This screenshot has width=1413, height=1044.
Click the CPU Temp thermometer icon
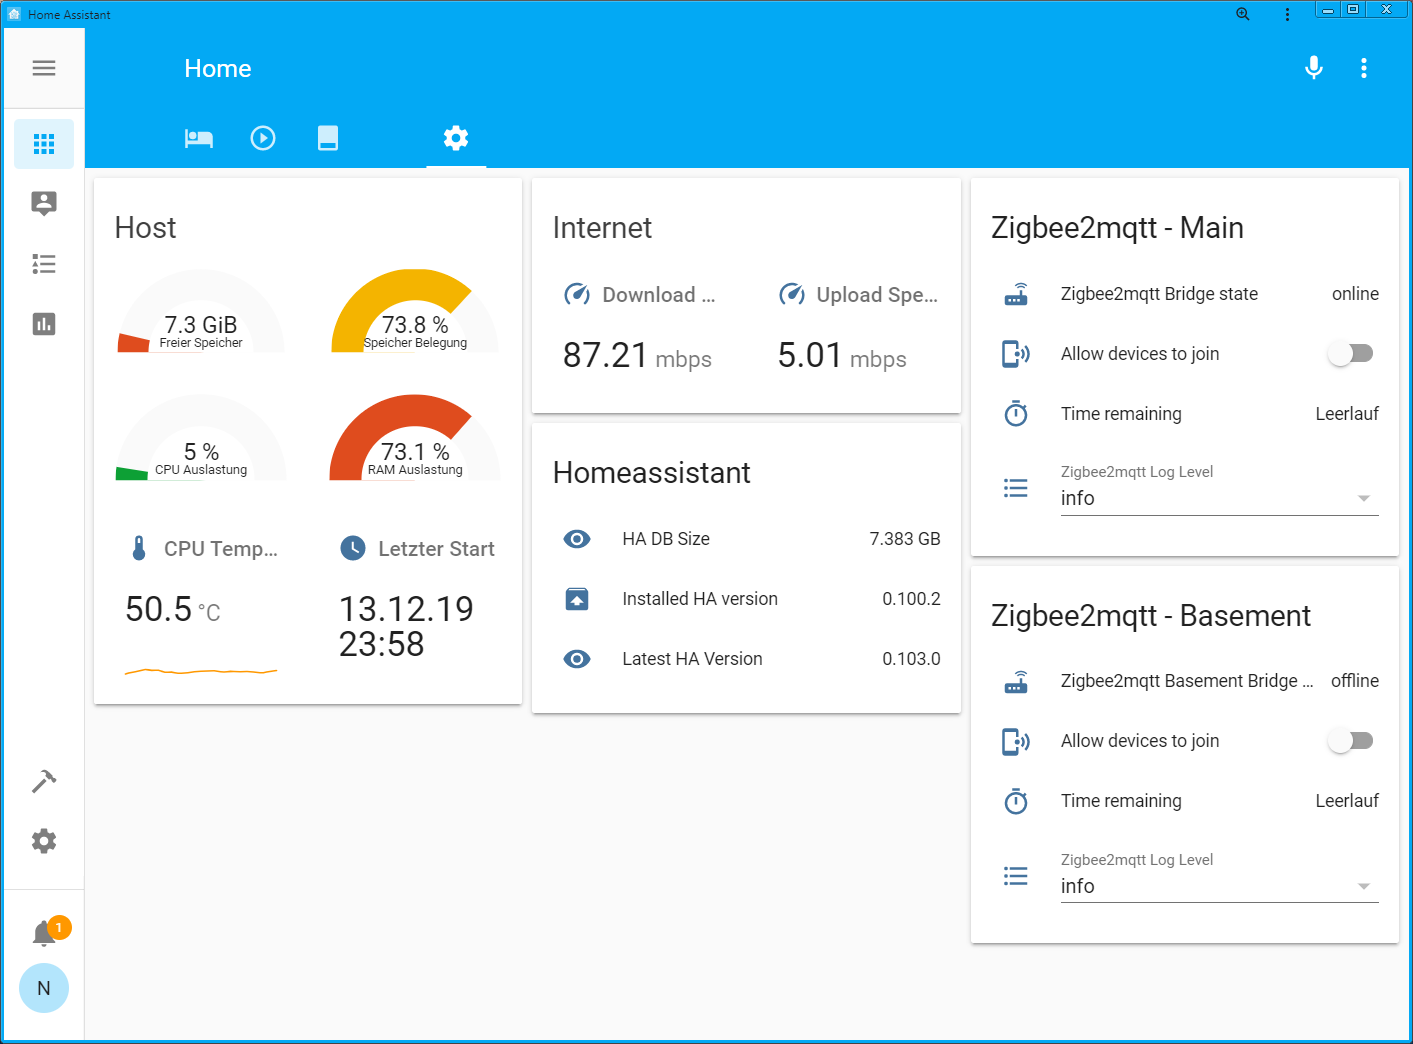pyautogui.click(x=139, y=548)
